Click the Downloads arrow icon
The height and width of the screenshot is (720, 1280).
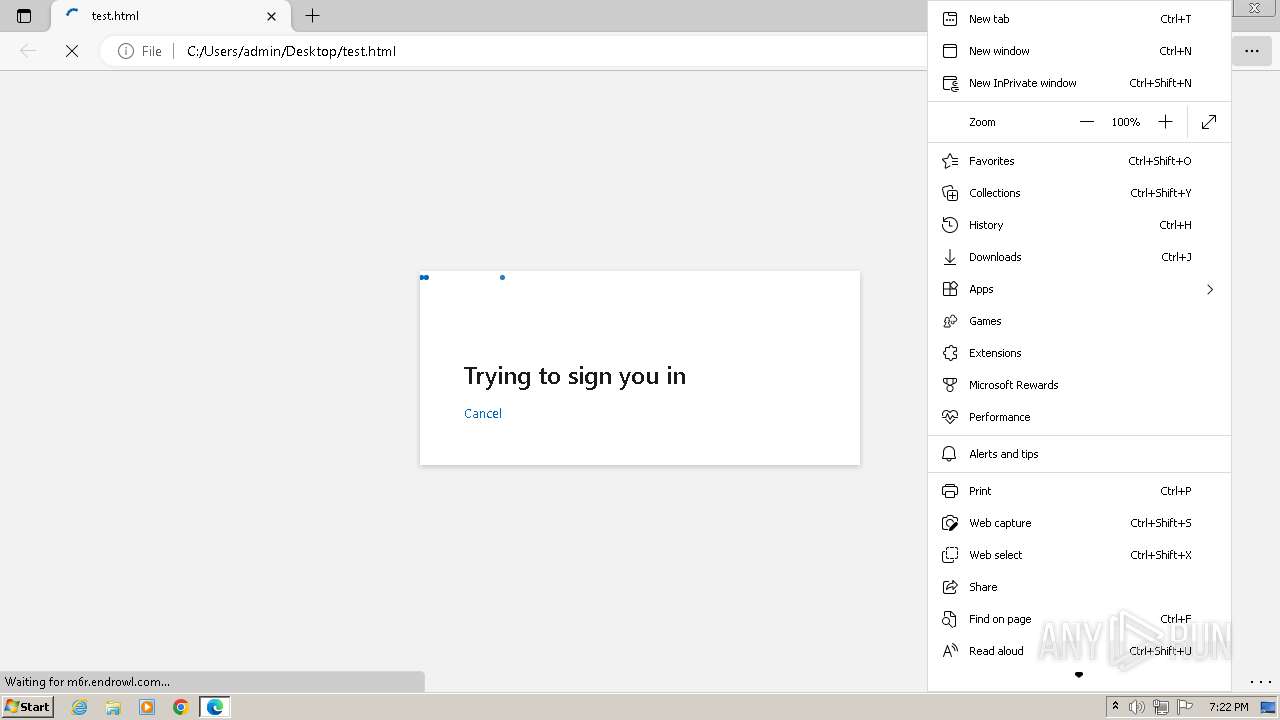pyautogui.click(x=950, y=257)
